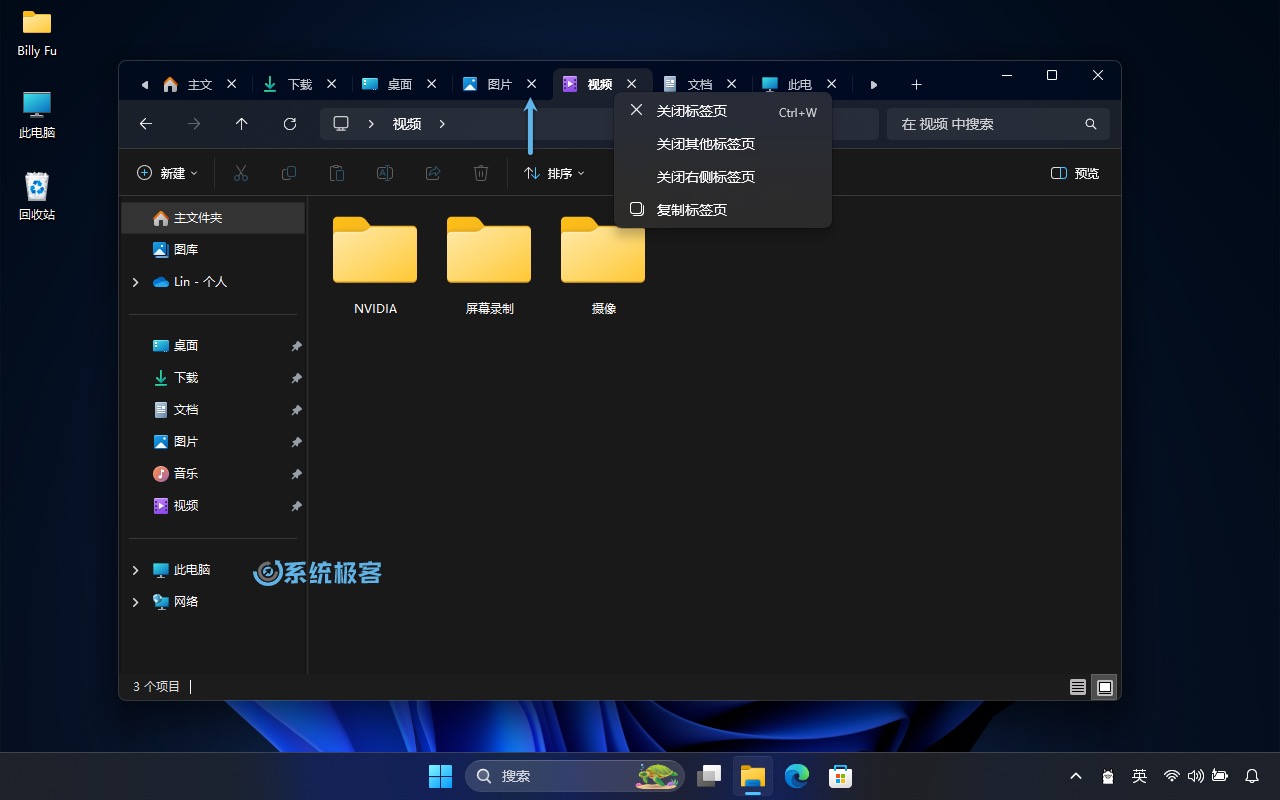Click the search box 在 视频 中搜索

coord(998,124)
